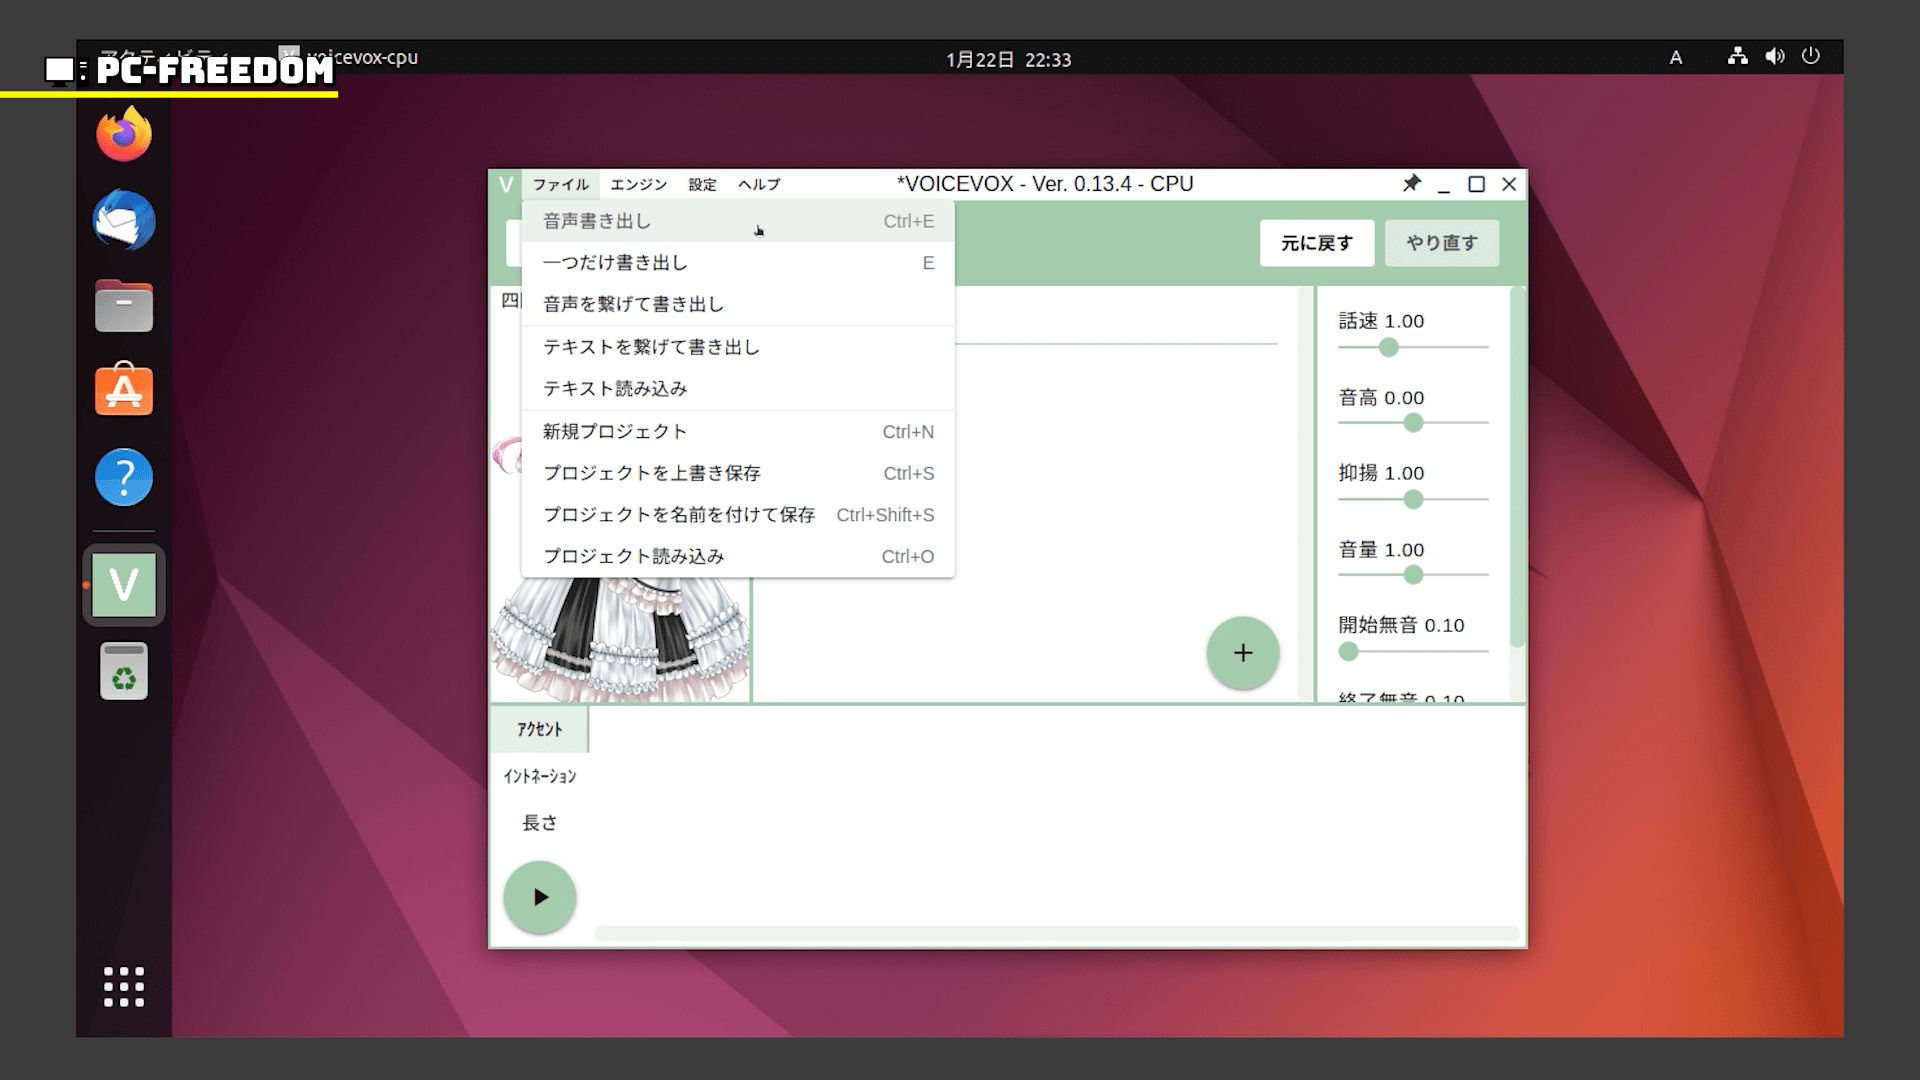Open Ubuntu Software from the dock
Viewport: 1920px width, 1080px height.
tap(124, 390)
